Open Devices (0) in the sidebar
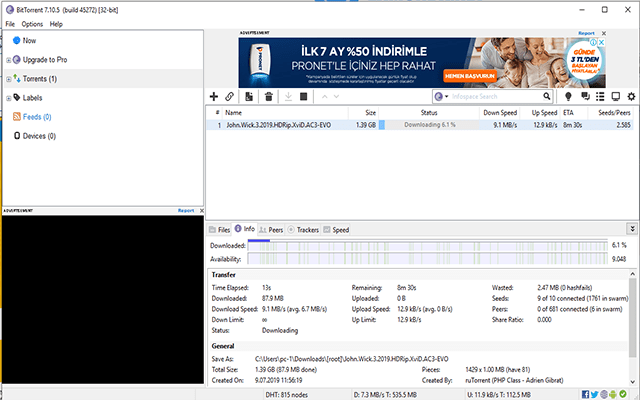640x400 pixels. click(x=39, y=136)
